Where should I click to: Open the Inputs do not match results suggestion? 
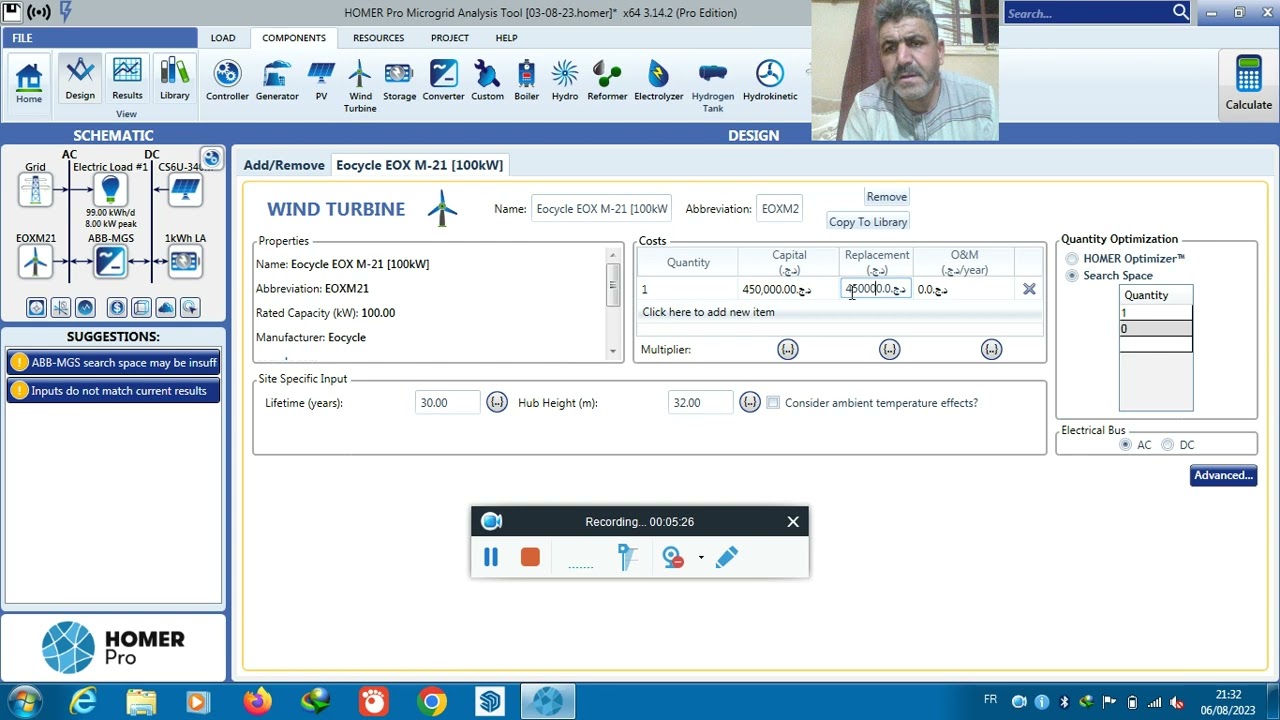click(x=114, y=391)
